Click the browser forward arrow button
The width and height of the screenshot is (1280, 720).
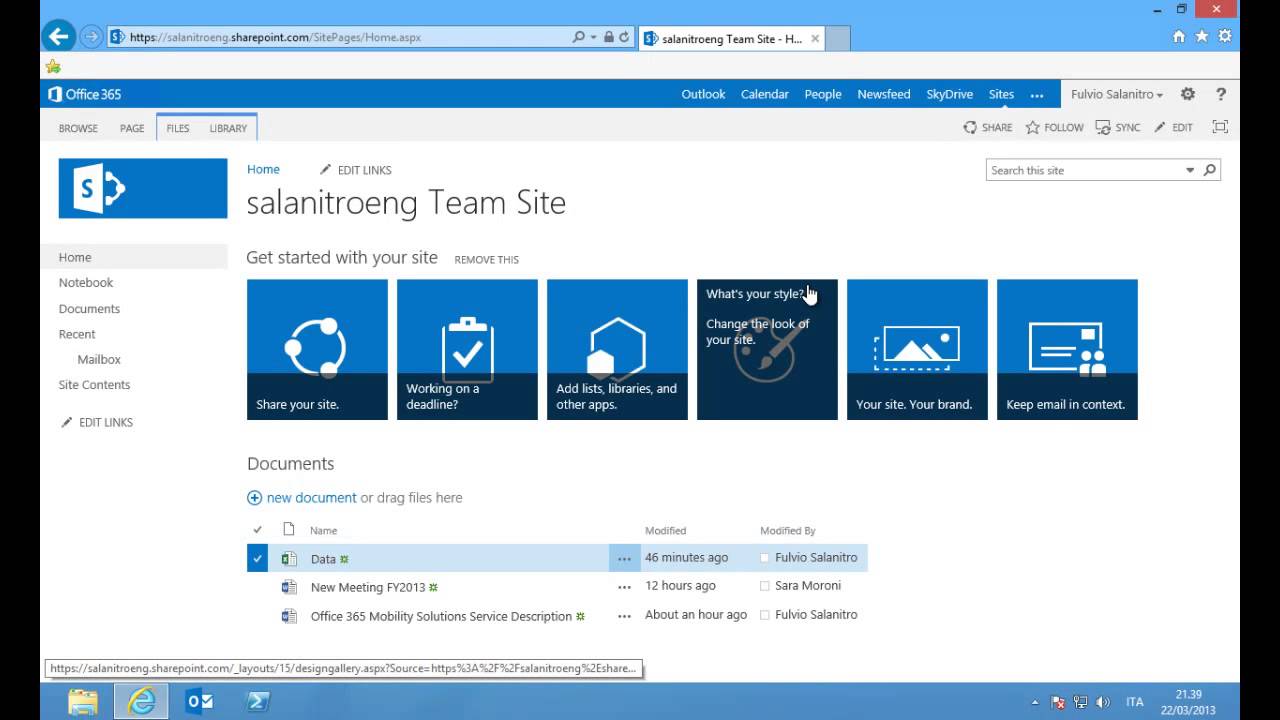coord(91,37)
